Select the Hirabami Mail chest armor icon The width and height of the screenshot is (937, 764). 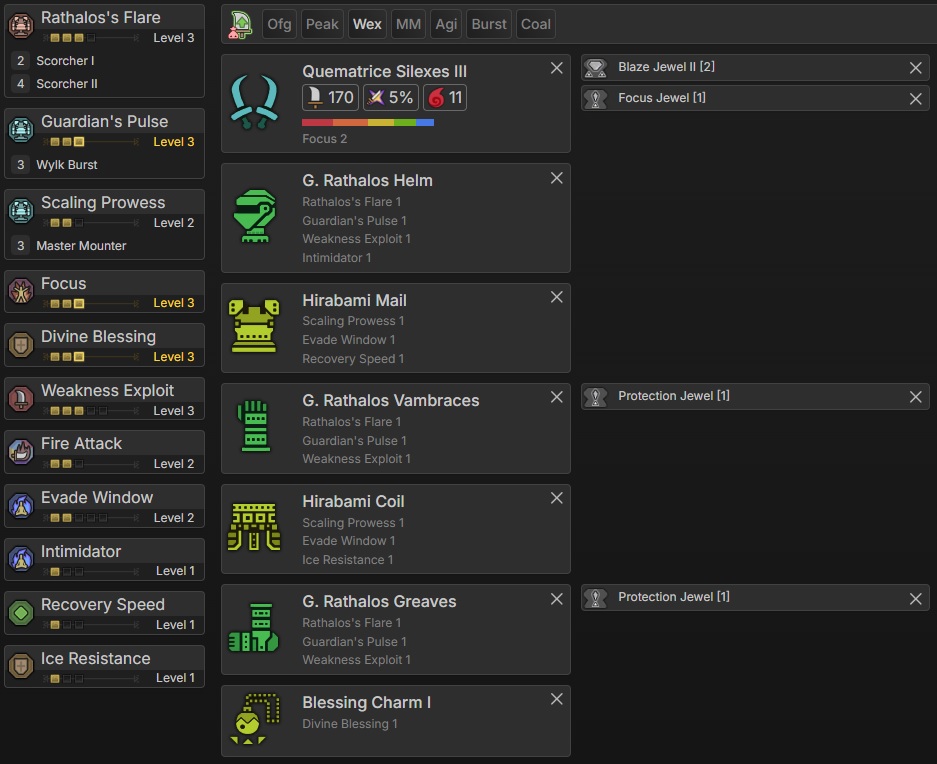tap(255, 327)
